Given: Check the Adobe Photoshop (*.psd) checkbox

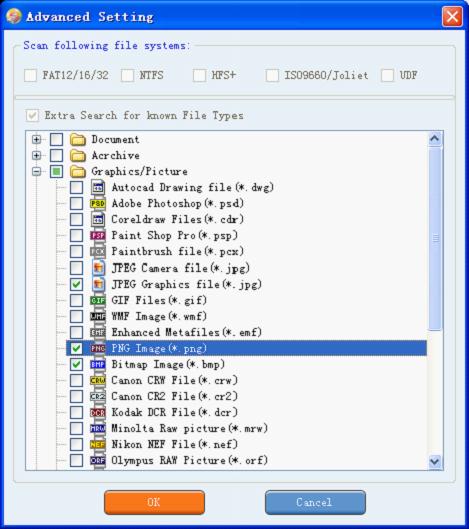Looking at the screenshot, I should click(x=77, y=203).
